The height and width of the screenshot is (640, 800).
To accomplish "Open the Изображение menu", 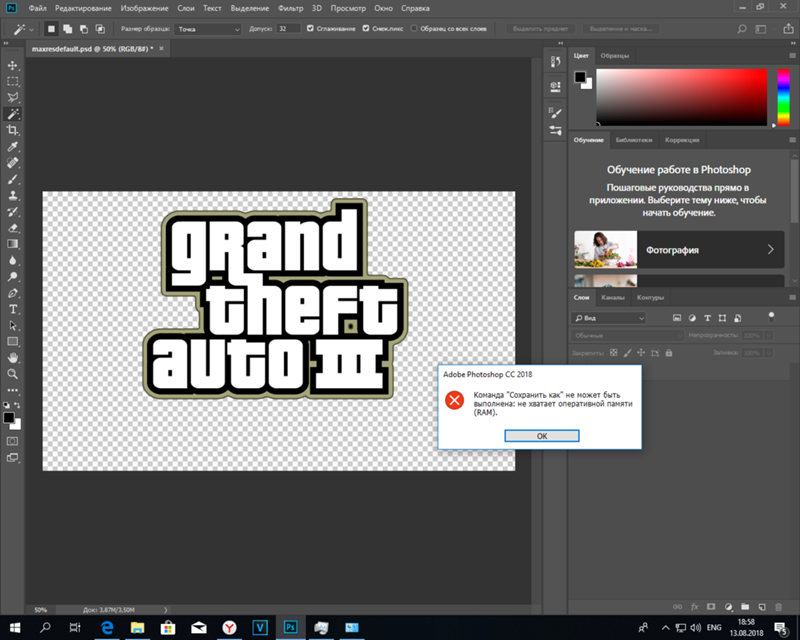I will point(144,8).
